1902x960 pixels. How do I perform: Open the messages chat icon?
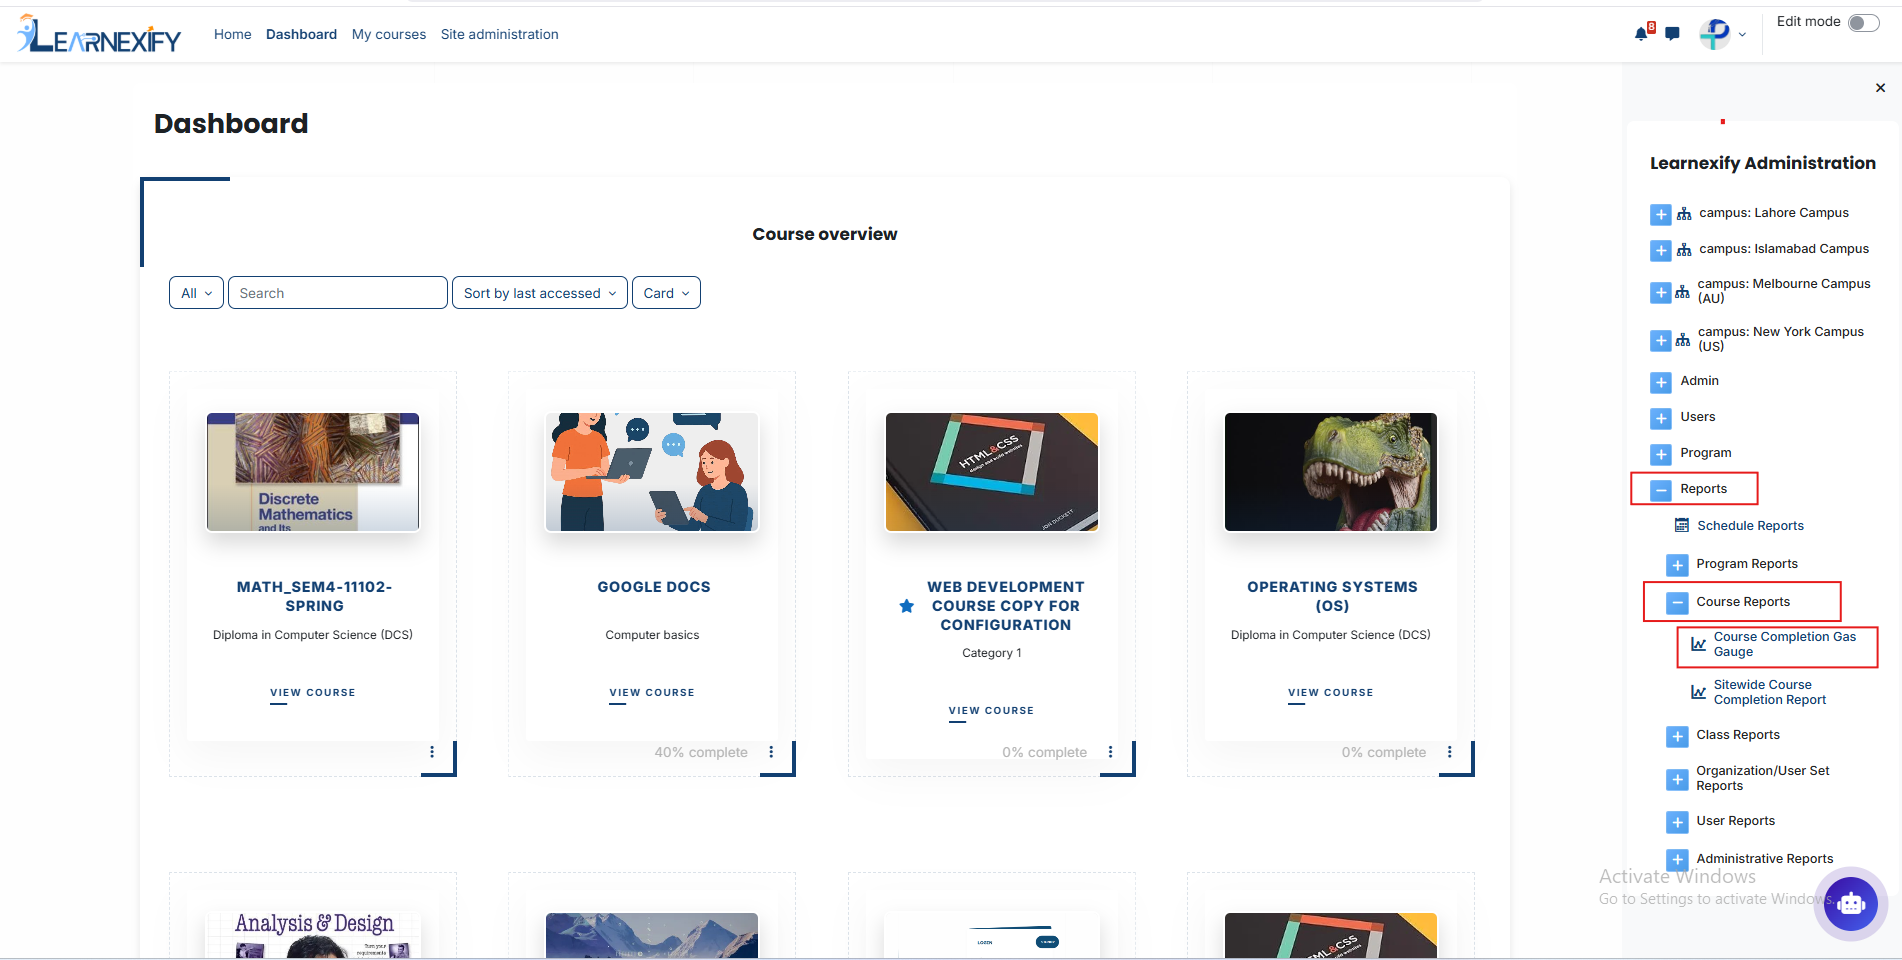(1672, 34)
